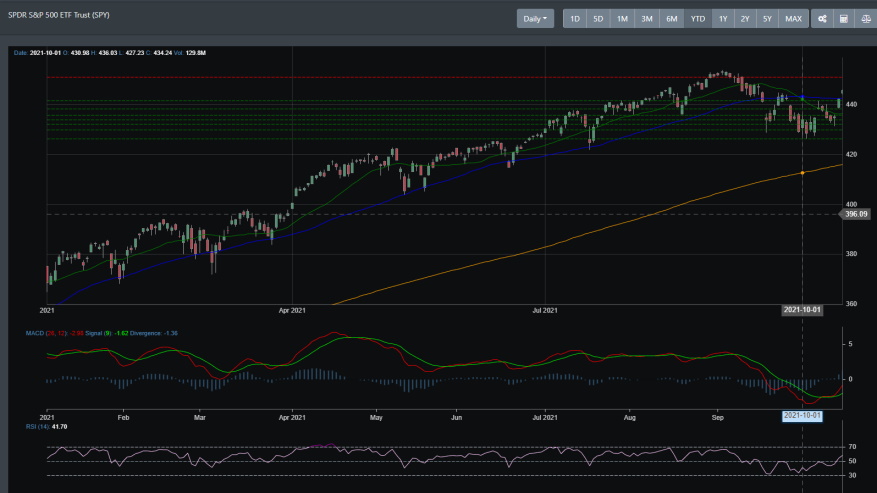Click the Apr 2021 label on price axis
This screenshot has width=877, height=493.
[292, 310]
